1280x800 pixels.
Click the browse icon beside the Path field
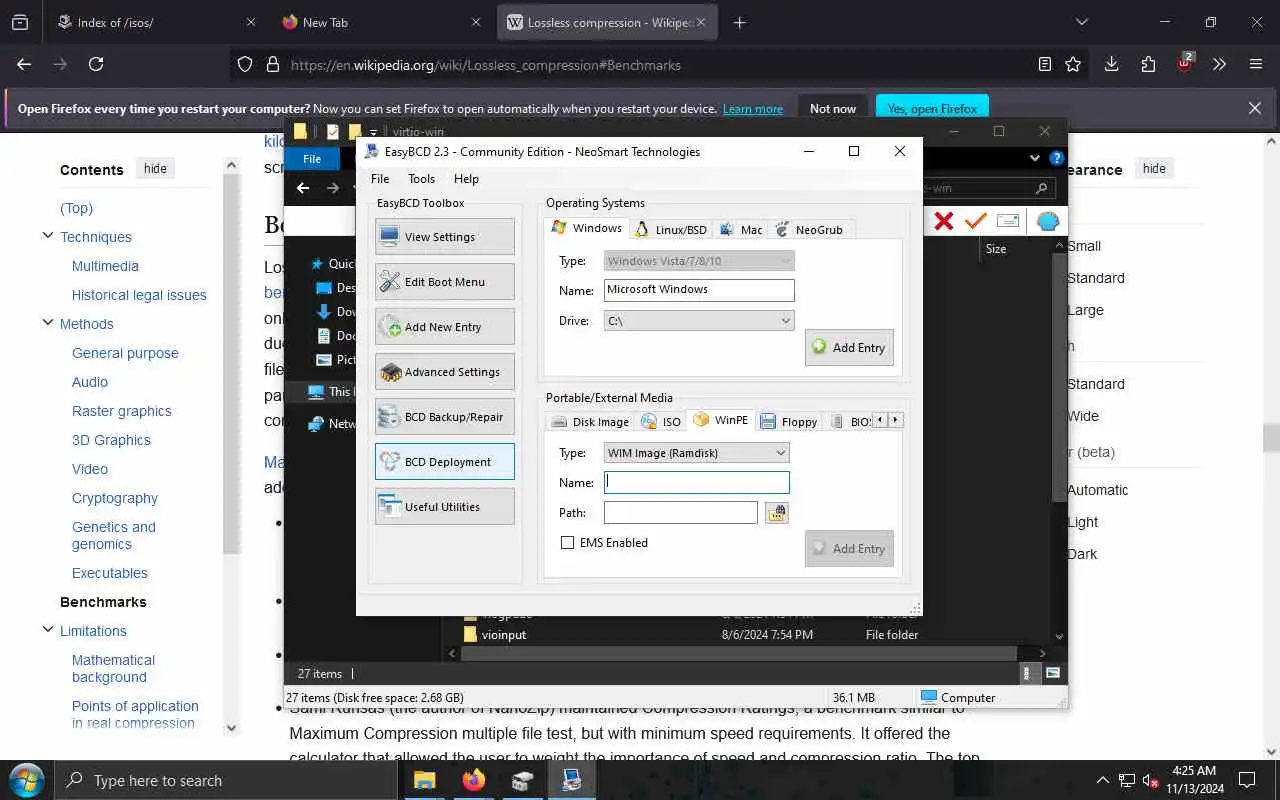point(776,513)
